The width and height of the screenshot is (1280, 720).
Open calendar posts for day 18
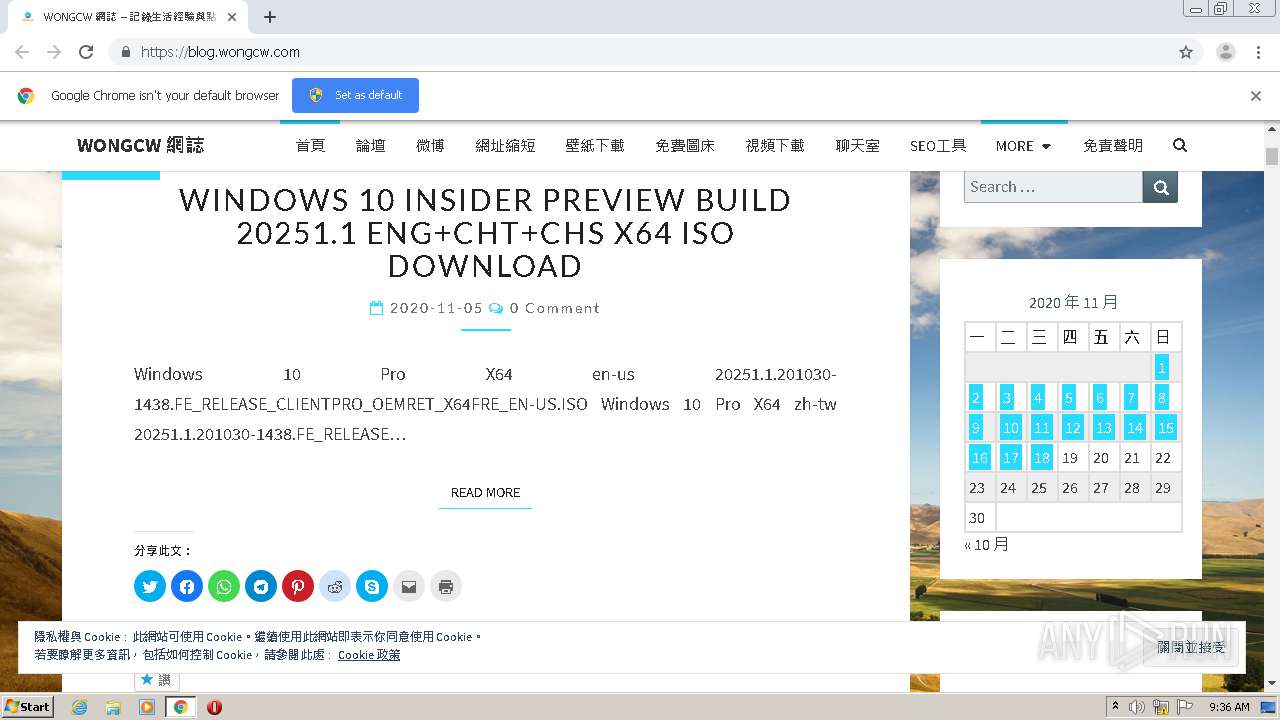click(1042, 458)
